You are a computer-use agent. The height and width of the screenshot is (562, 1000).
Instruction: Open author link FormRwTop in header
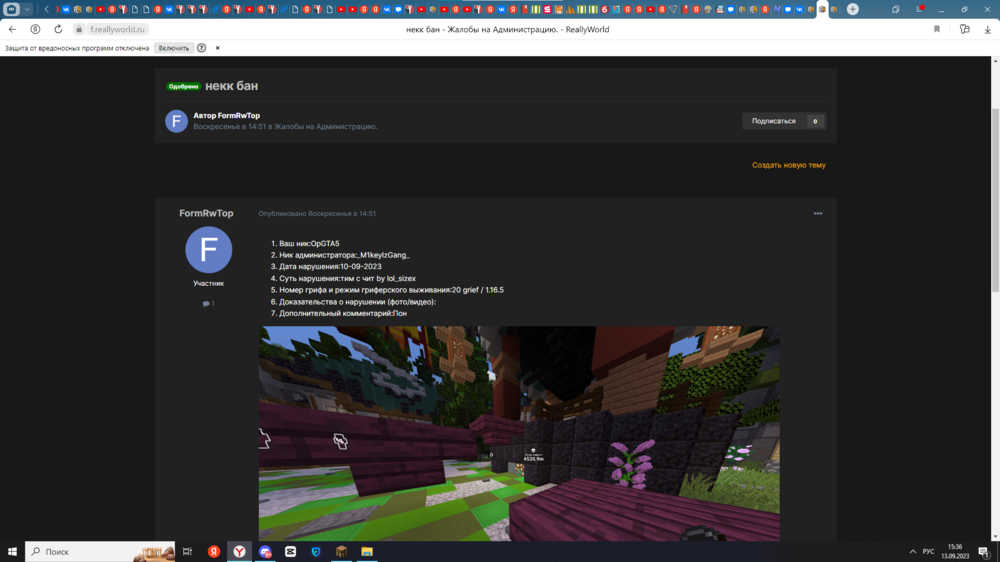tap(239, 115)
